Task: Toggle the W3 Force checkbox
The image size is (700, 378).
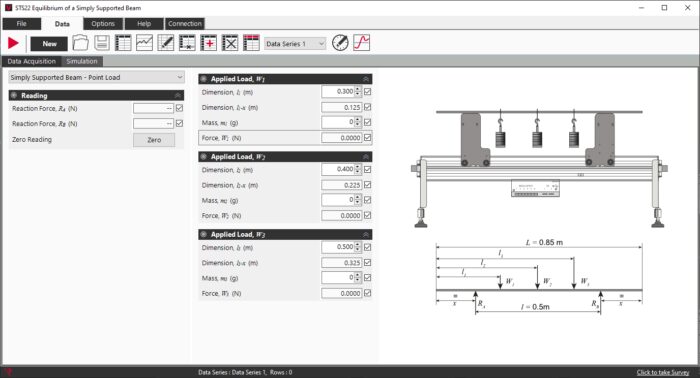Action: [367, 293]
